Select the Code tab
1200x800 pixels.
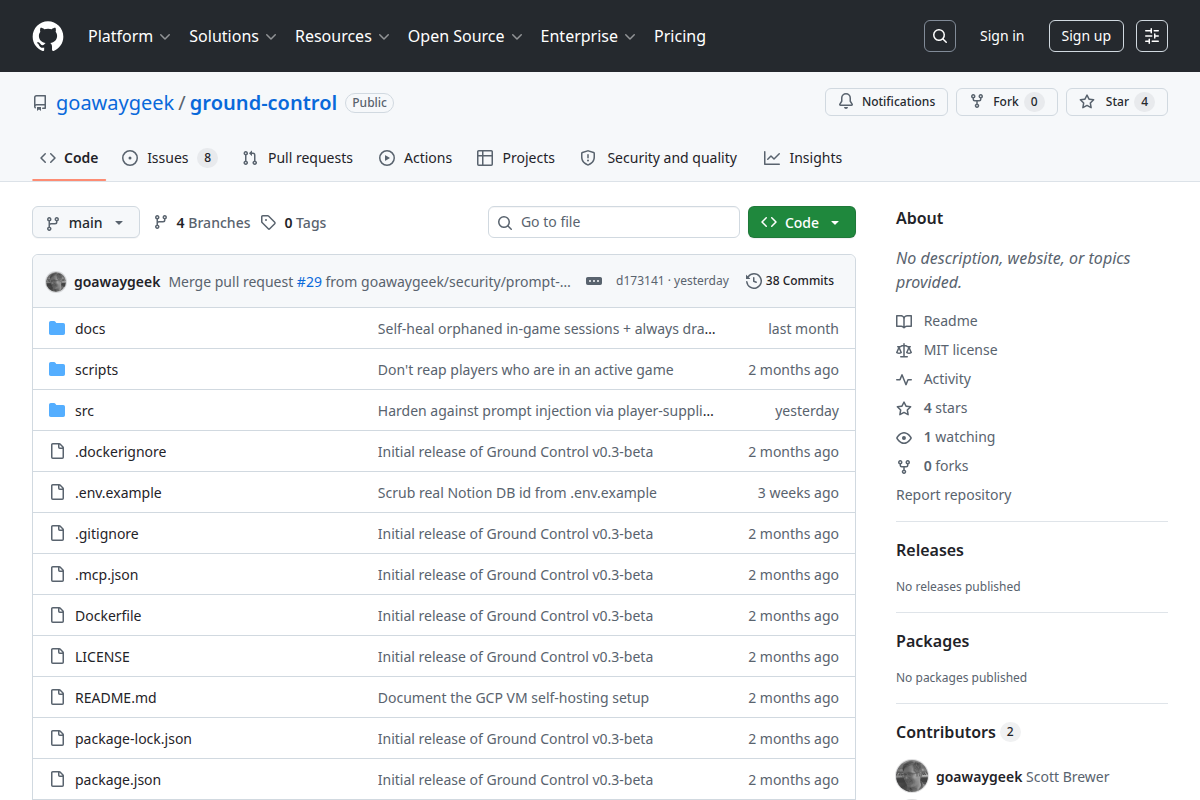click(x=69, y=158)
